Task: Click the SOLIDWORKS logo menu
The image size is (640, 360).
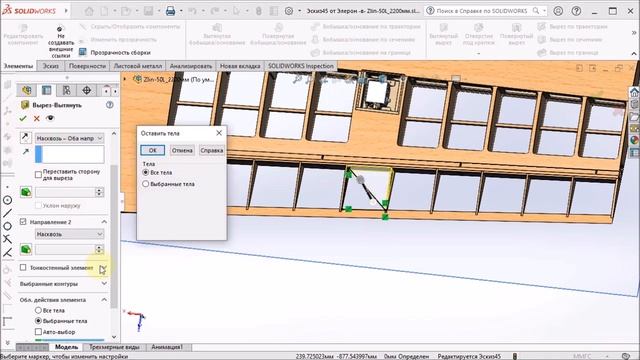Action: 29,11
